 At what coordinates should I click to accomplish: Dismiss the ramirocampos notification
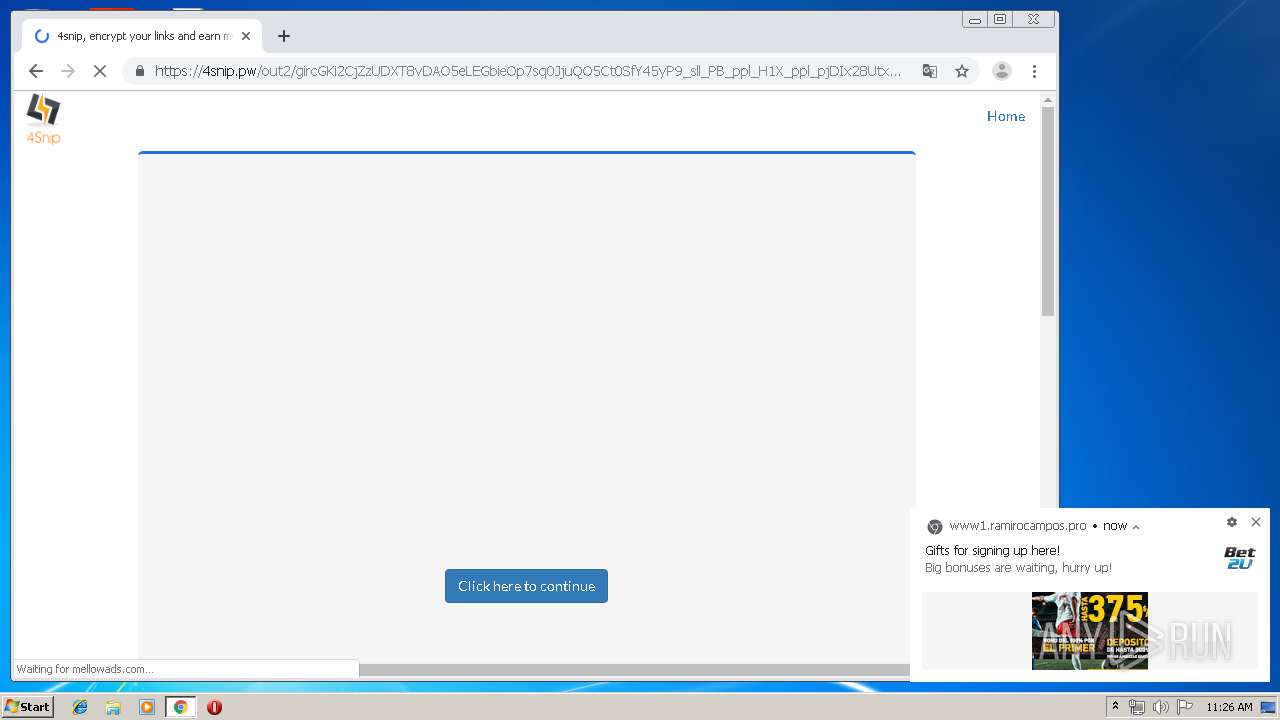pos(1256,522)
